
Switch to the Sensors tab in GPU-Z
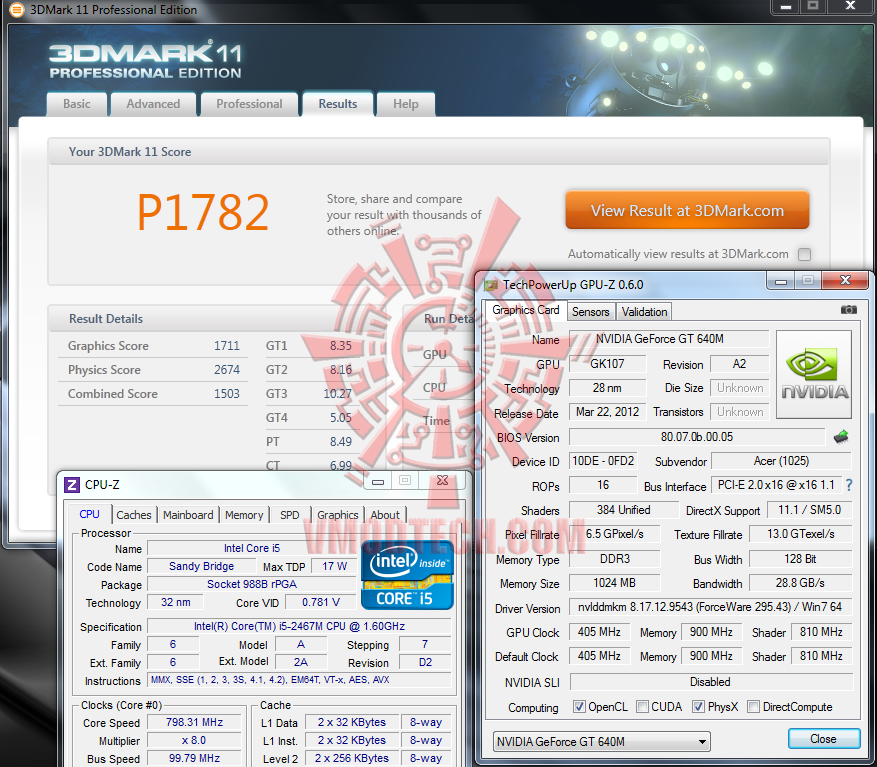coord(591,312)
